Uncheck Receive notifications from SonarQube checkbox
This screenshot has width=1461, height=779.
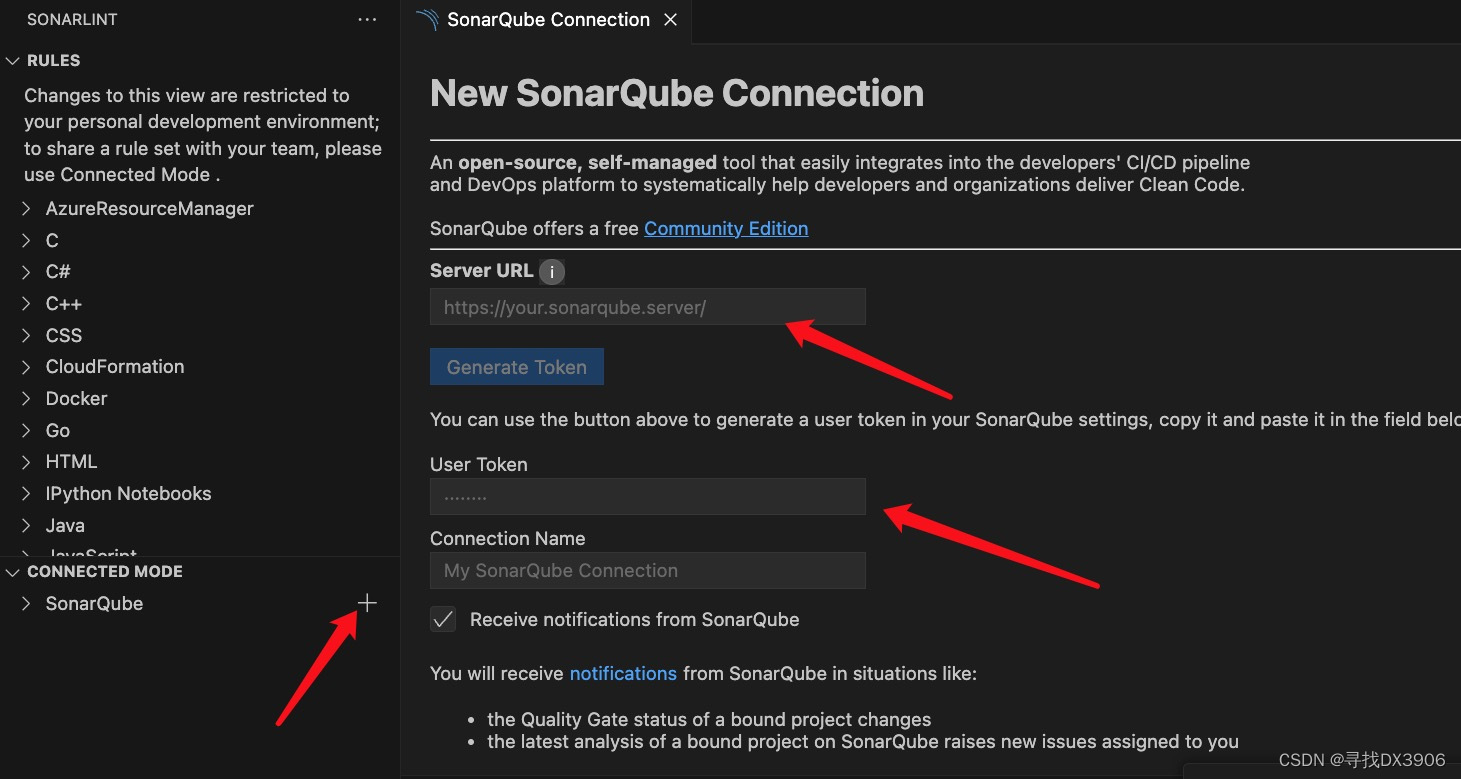pyautogui.click(x=443, y=619)
